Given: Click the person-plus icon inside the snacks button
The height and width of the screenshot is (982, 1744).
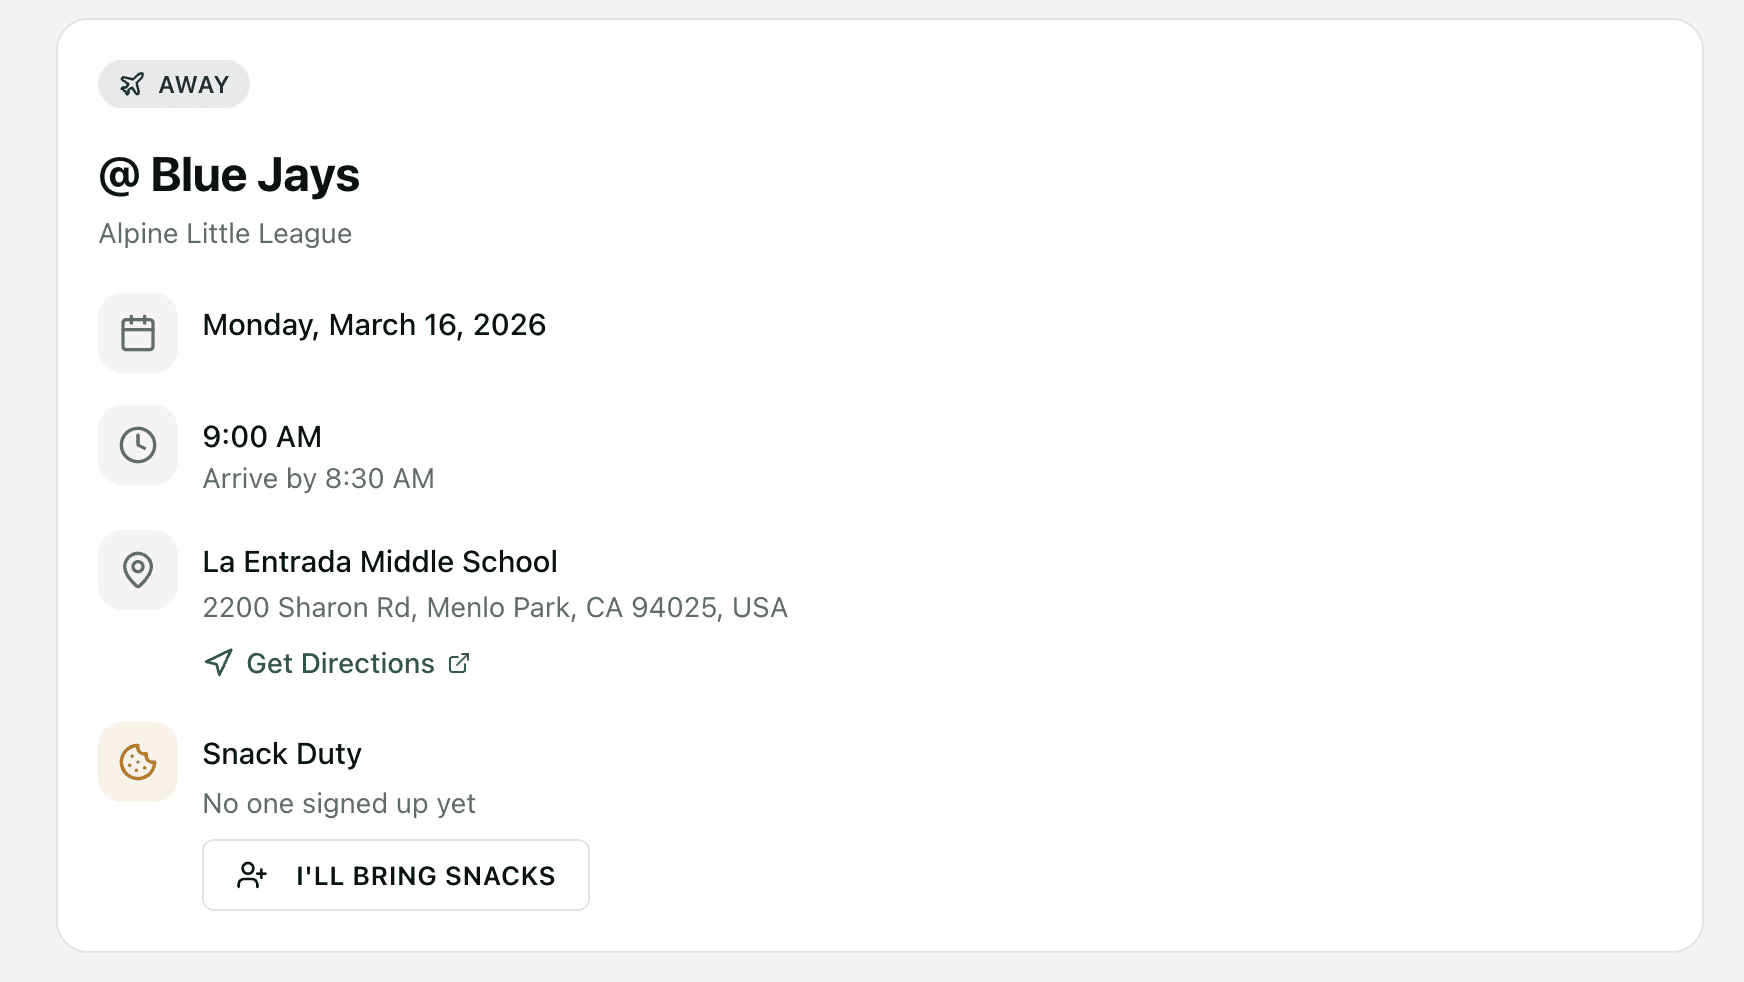Looking at the screenshot, I should 253,875.
